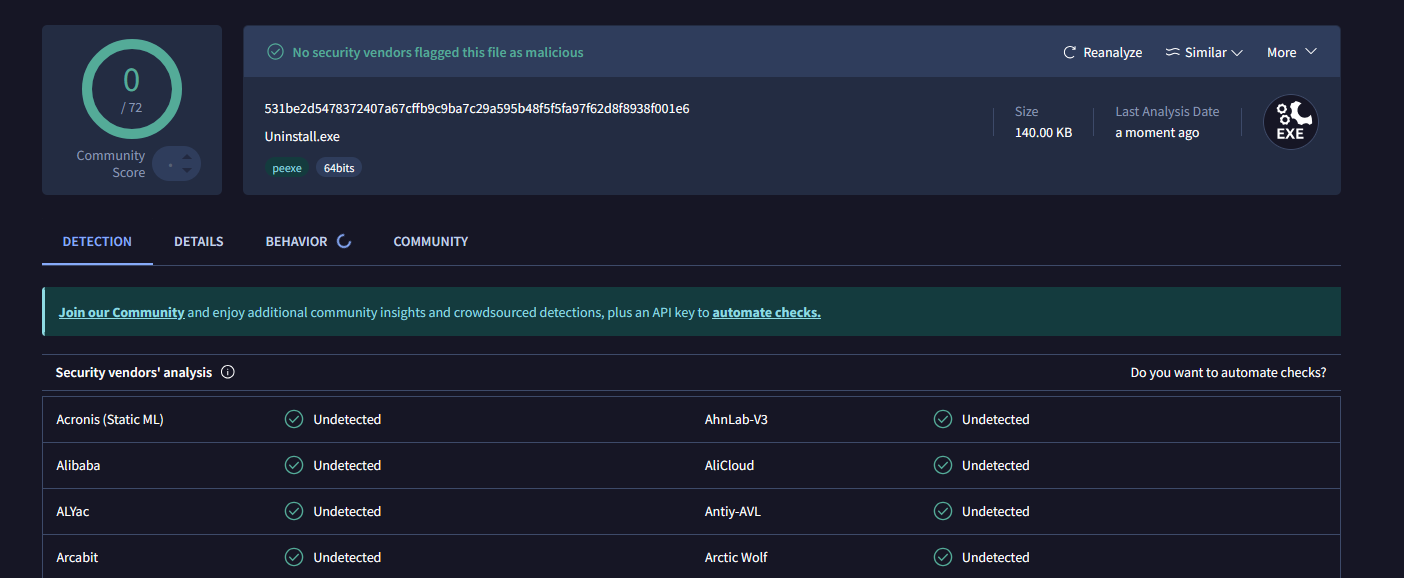The image size is (1404, 578).
Task: Click the checkmark icon in the no-malicious banner
Action: 275,51
